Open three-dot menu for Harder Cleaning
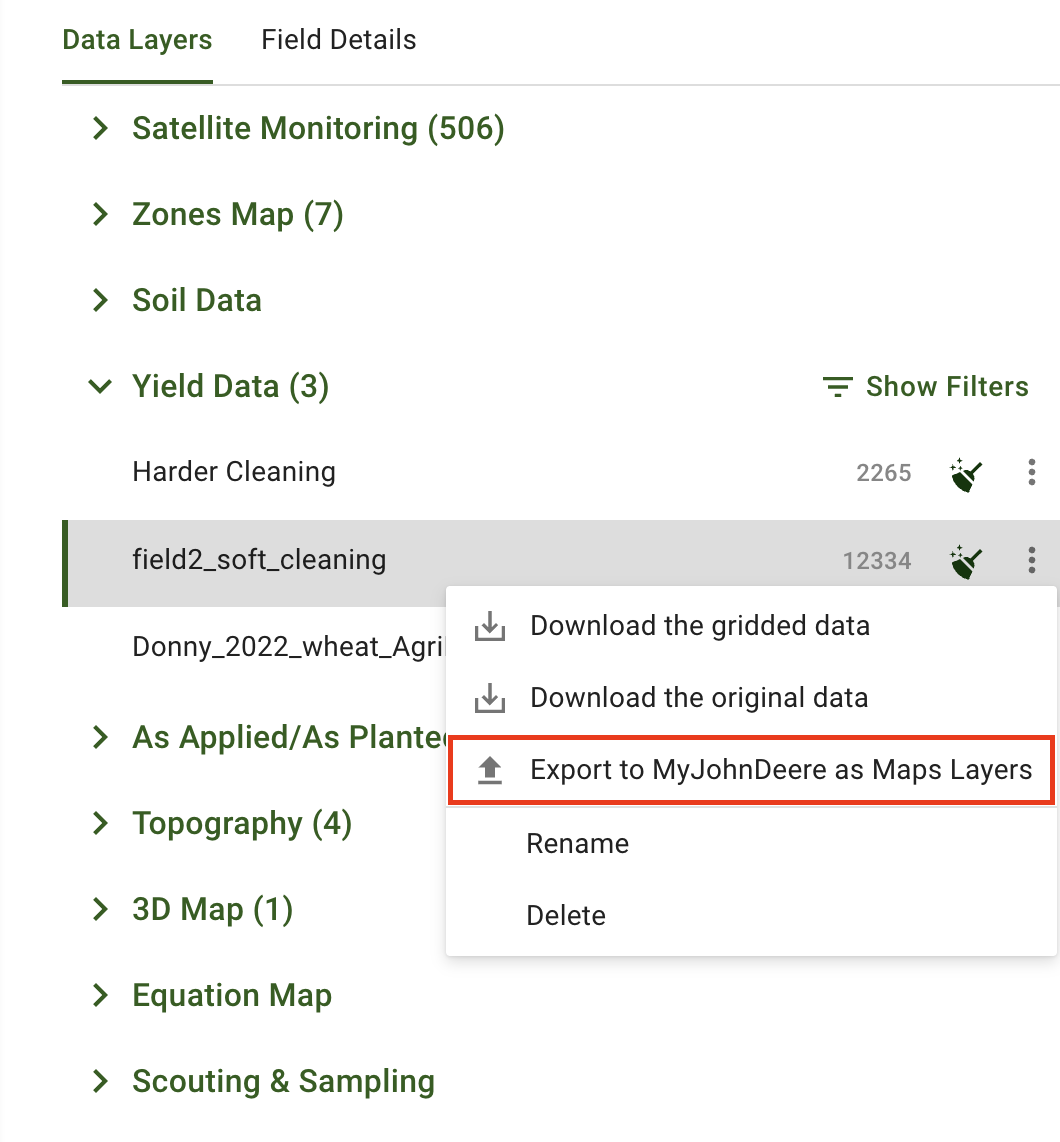Image resolution: width=1060 pixels, height=1142 pixels. (x=1031, y=473)
